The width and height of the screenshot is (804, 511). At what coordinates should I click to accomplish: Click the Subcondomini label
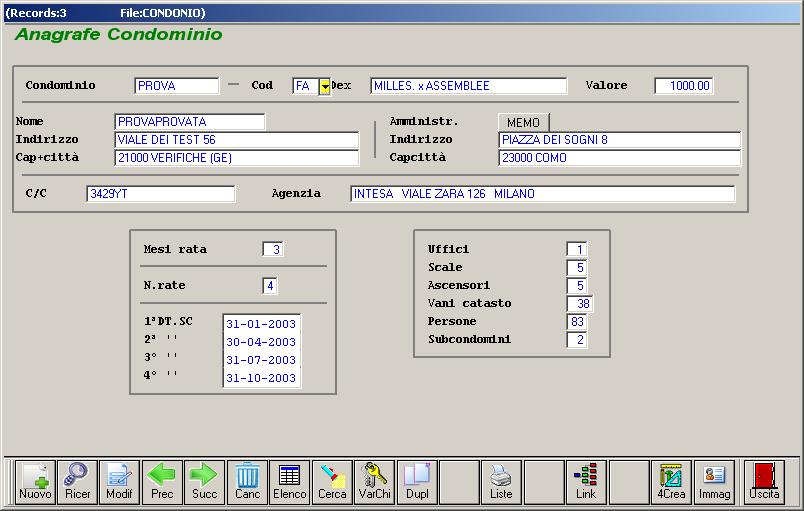coord(469,339)
